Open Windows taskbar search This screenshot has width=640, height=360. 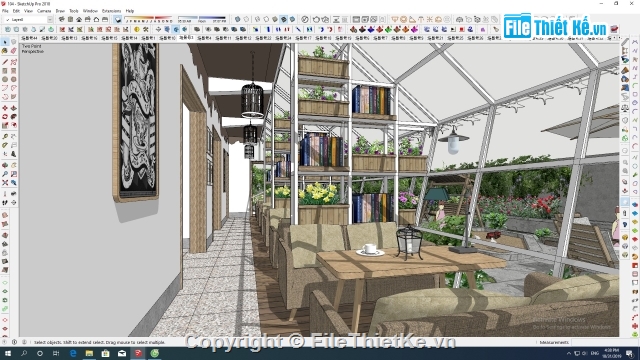24,353
